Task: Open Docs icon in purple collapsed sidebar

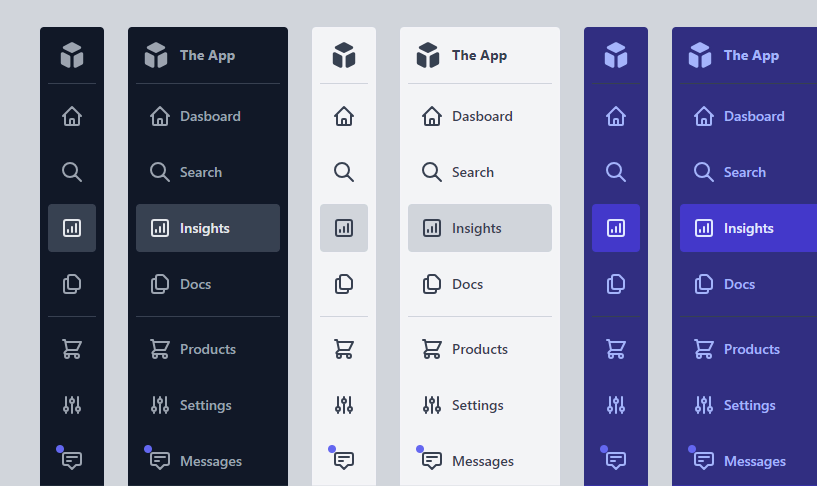Action: coord(616,284)
